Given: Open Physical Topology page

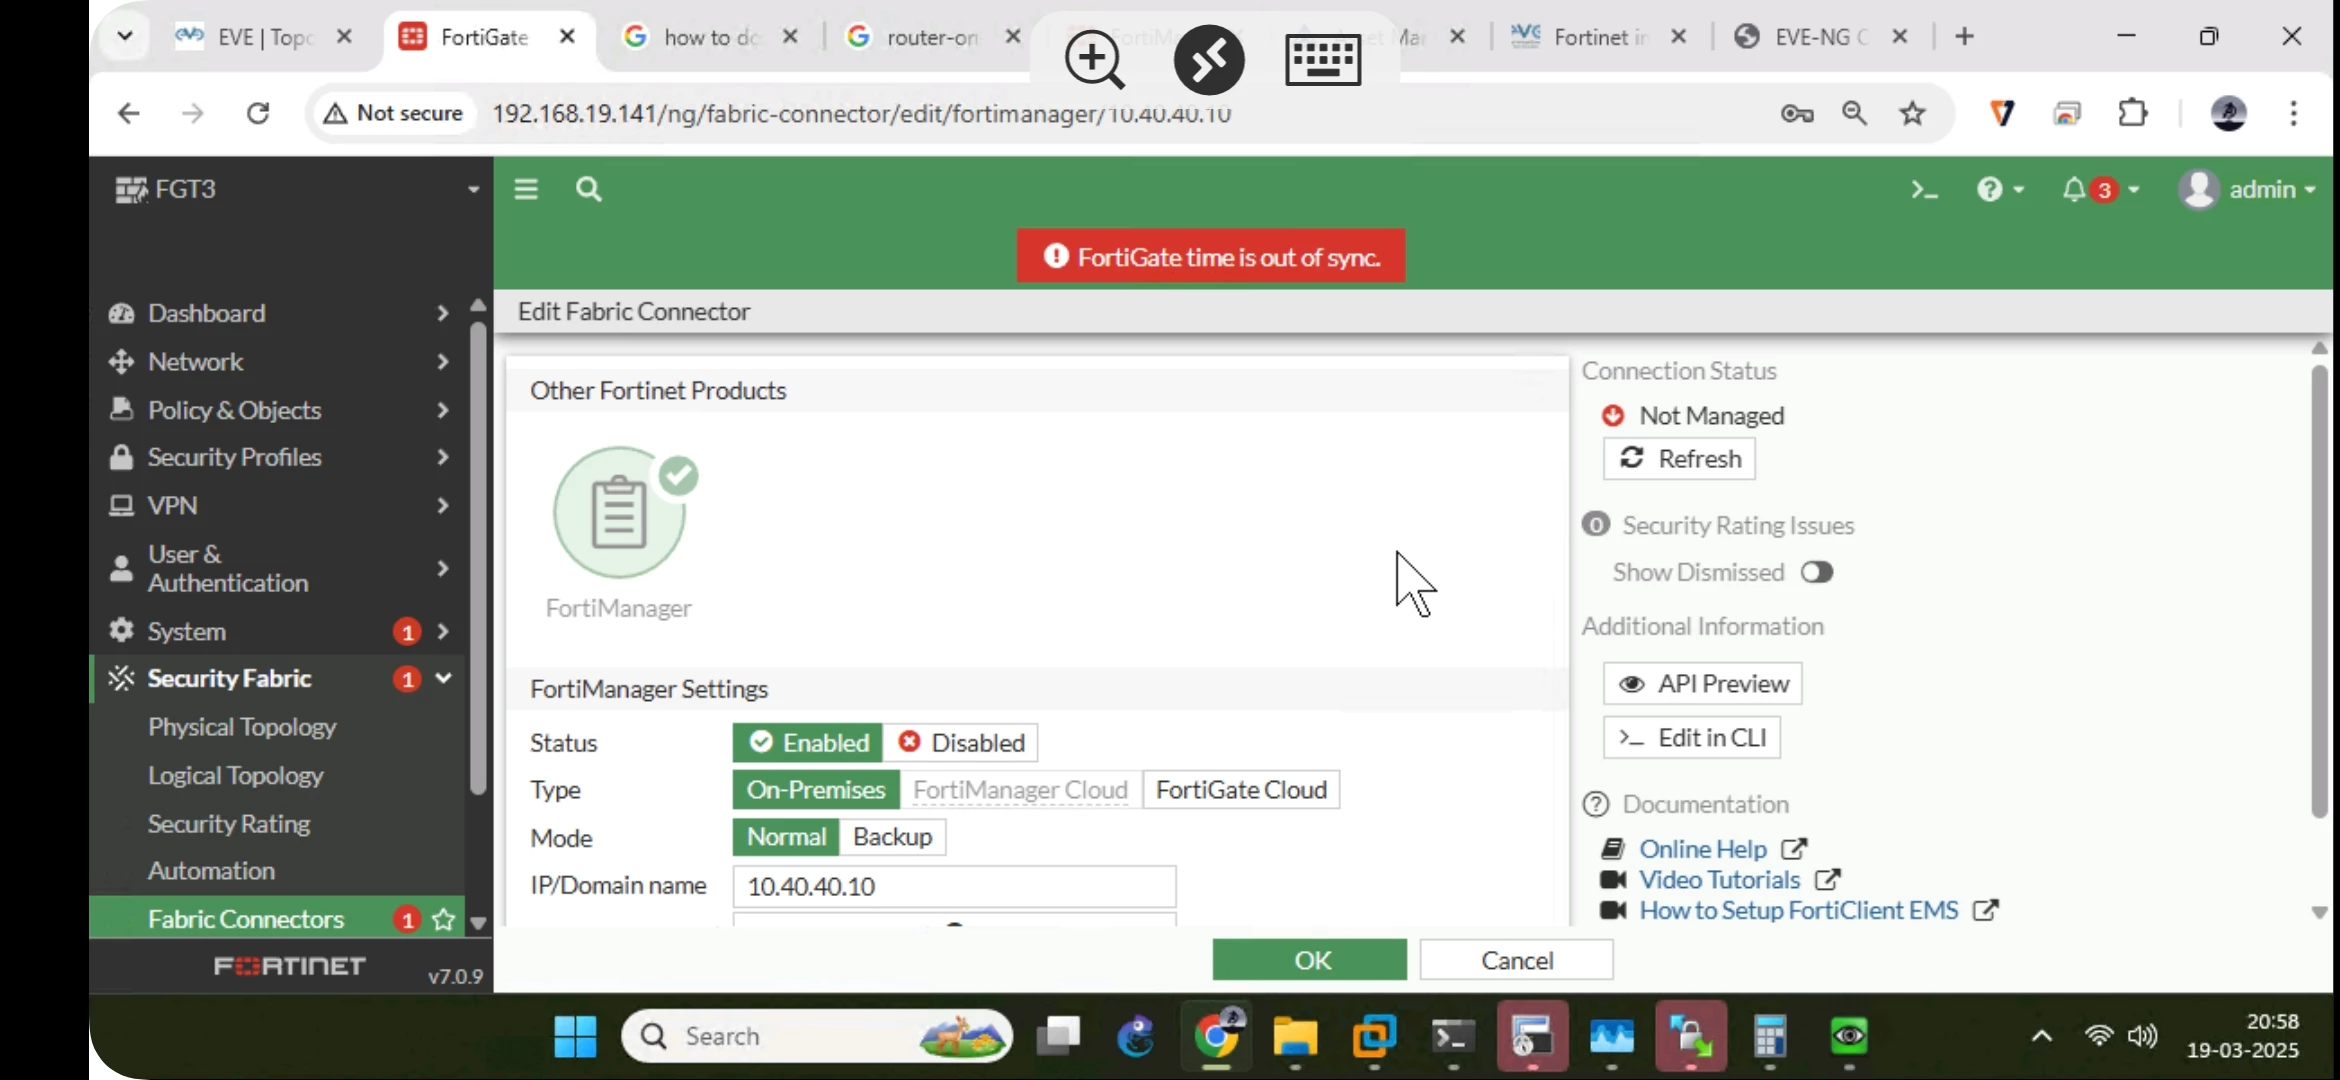Looking at the screenshot, I should click(242, 727).
